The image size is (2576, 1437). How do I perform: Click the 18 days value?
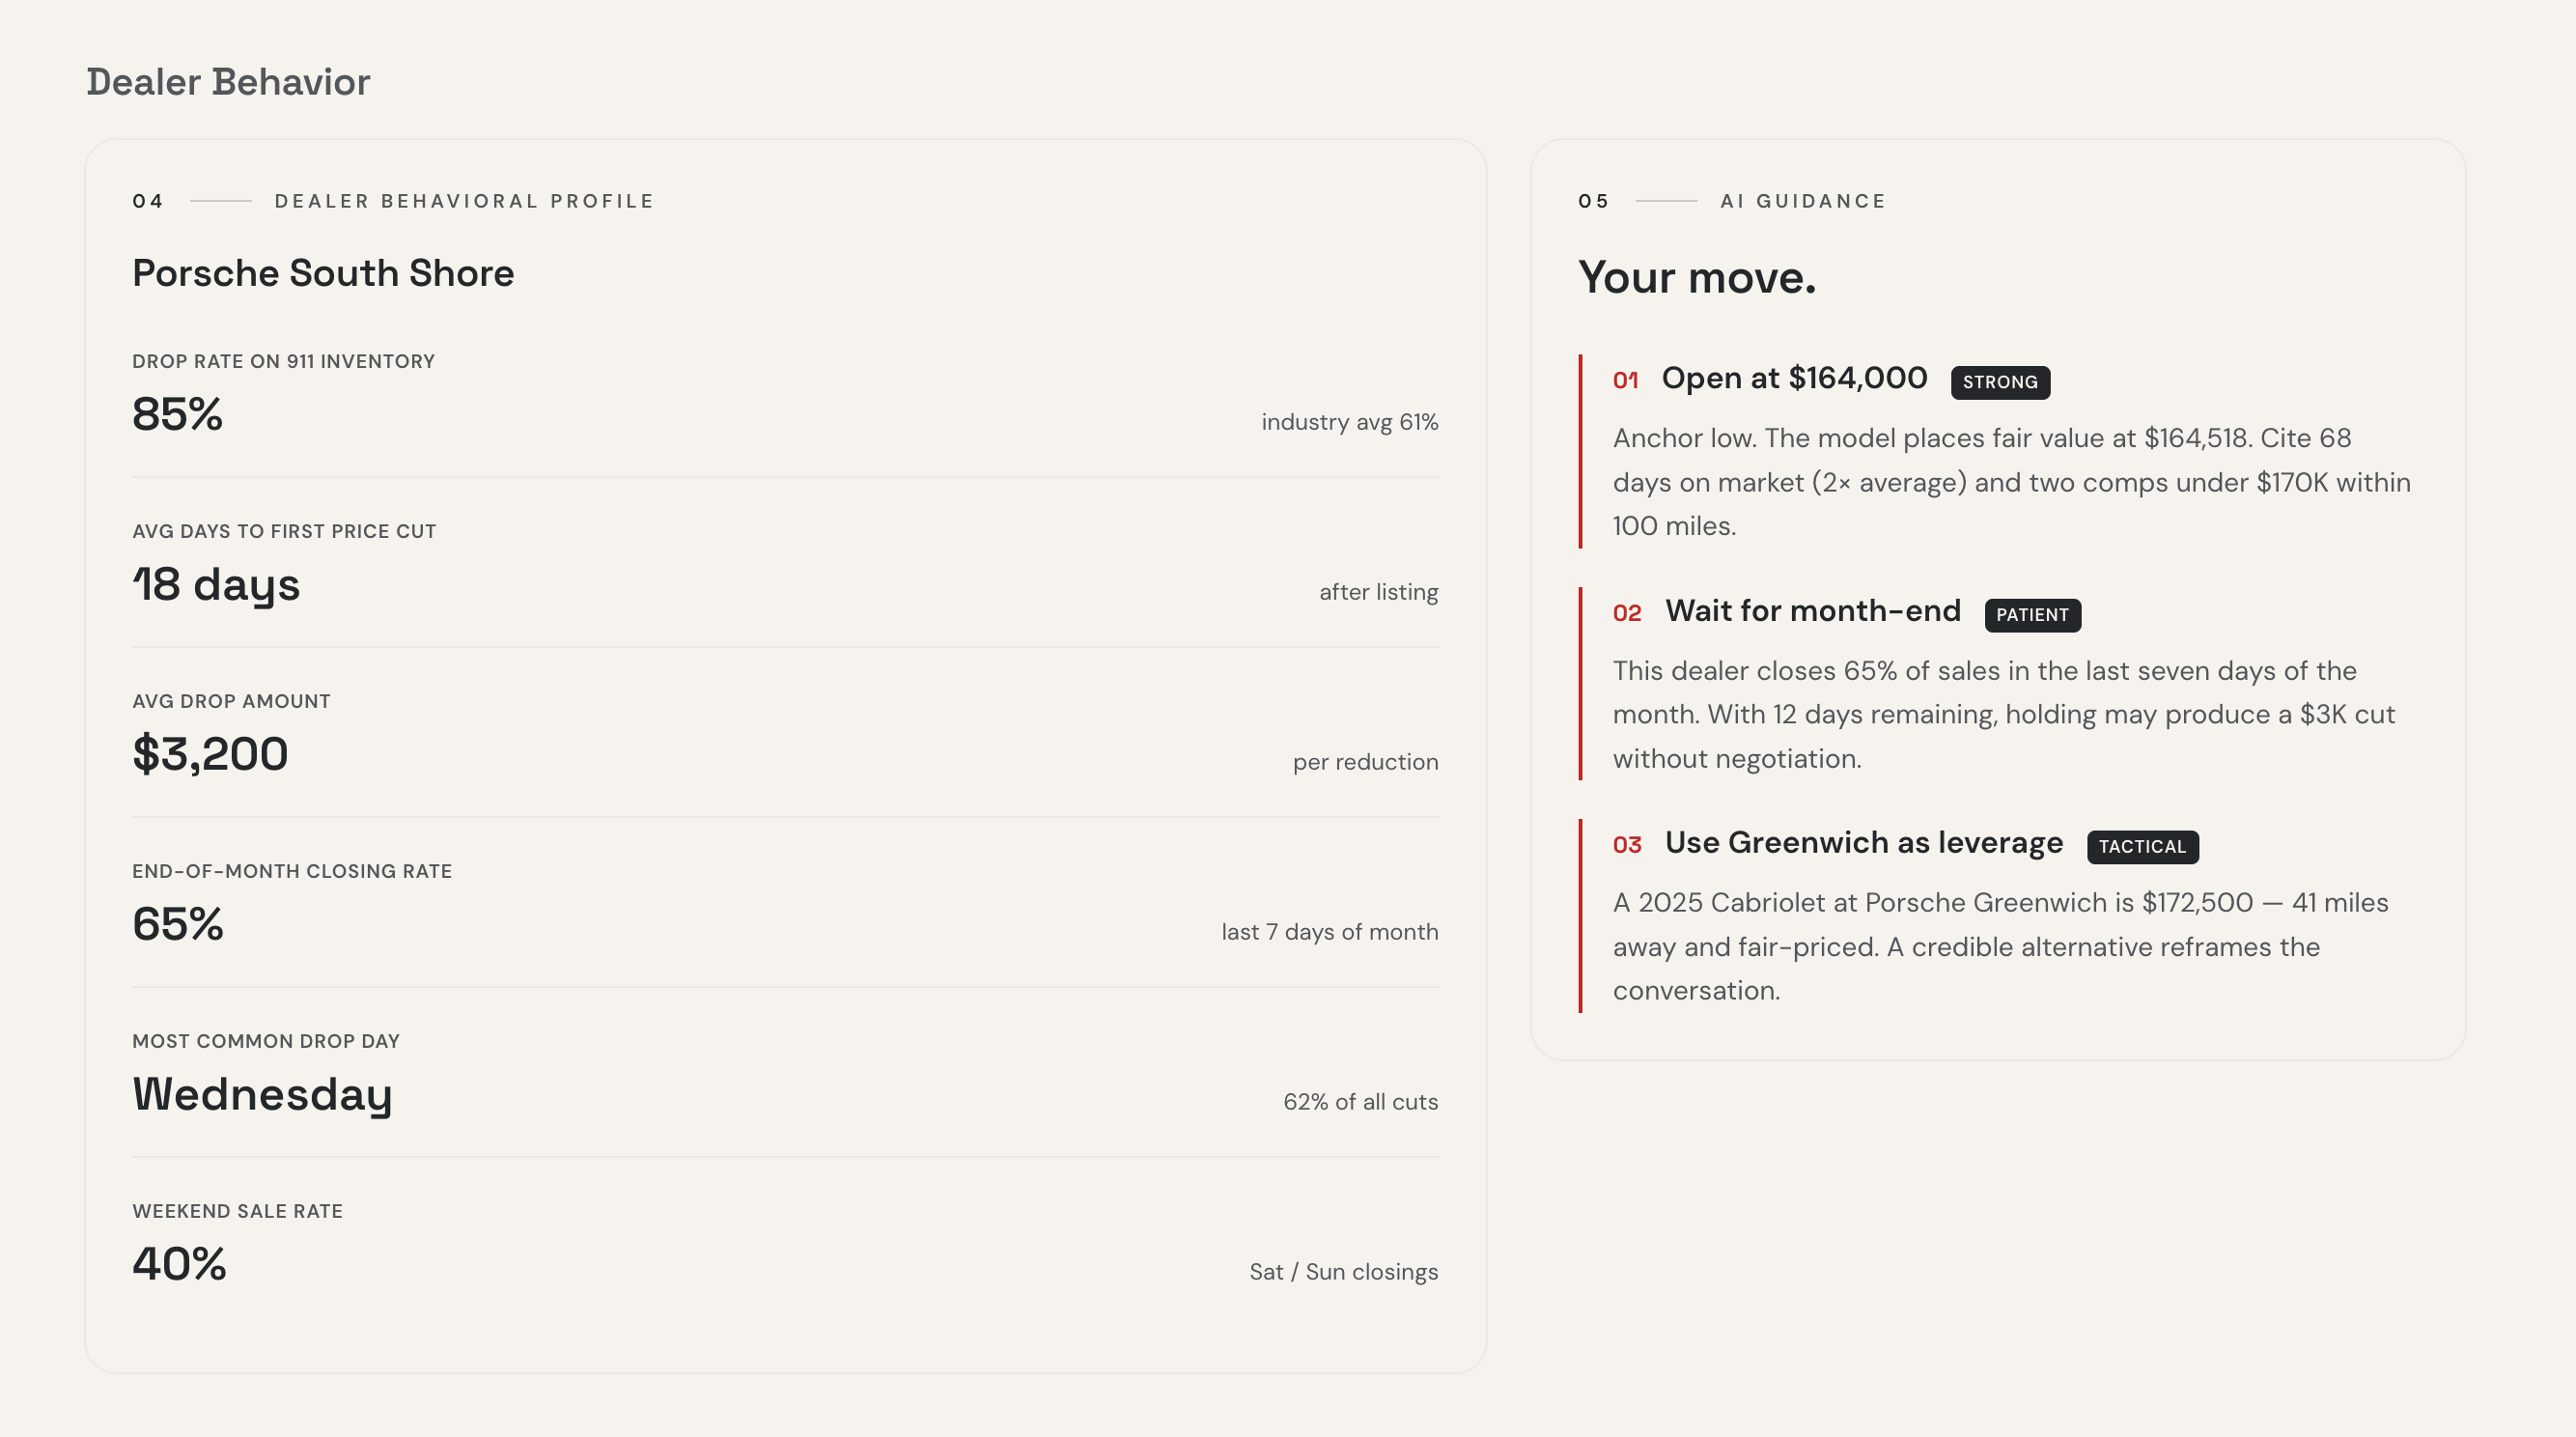216,585
